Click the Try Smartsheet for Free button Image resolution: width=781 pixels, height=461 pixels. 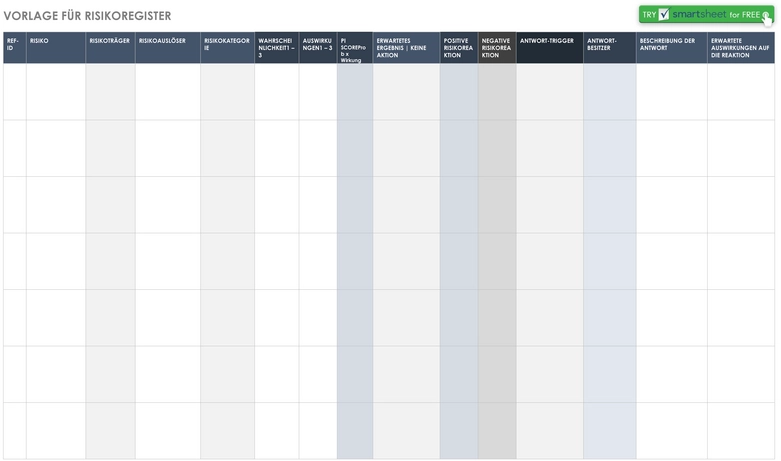click(706, 14)
